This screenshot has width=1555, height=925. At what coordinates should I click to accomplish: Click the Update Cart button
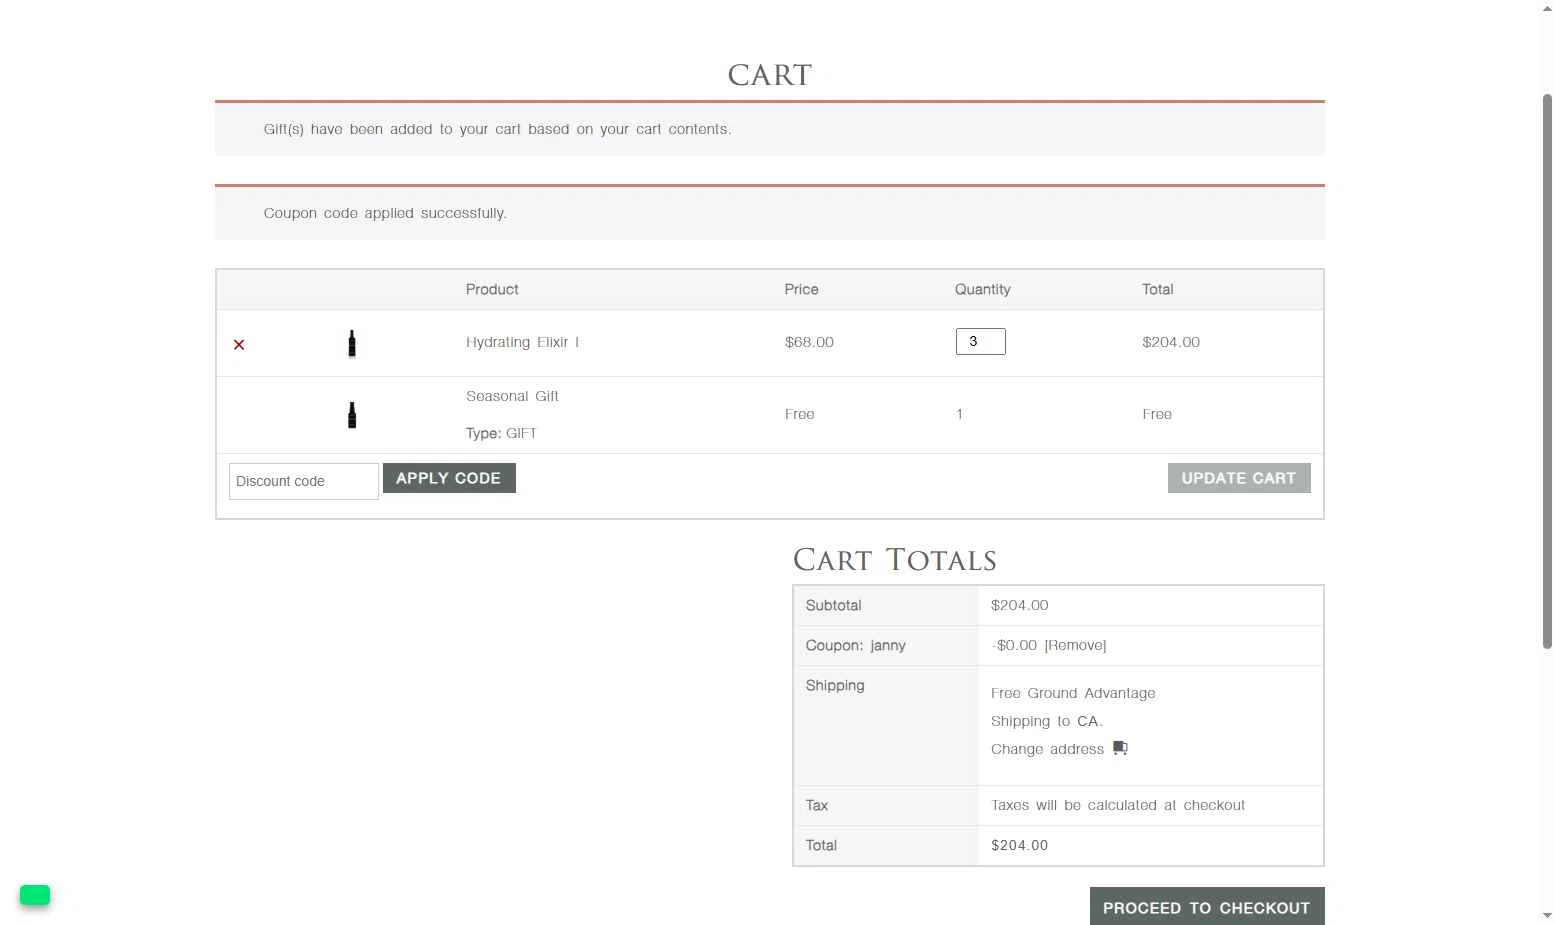[x=1239, y=478]
